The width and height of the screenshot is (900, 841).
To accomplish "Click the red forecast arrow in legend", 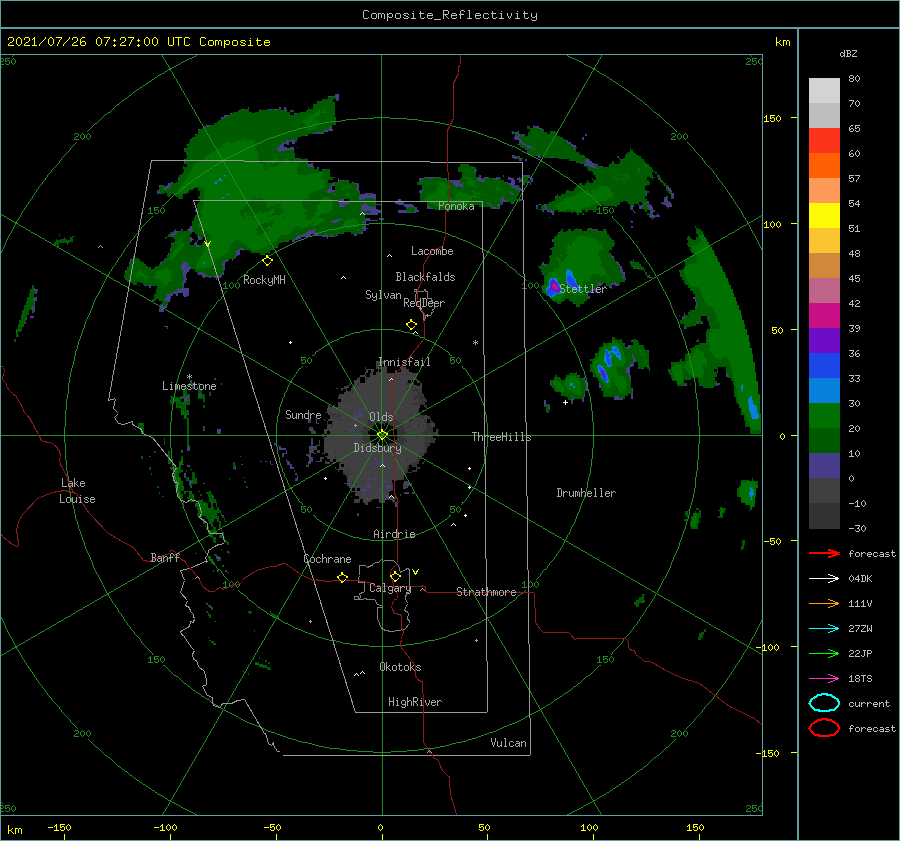I will pos(824,553).
